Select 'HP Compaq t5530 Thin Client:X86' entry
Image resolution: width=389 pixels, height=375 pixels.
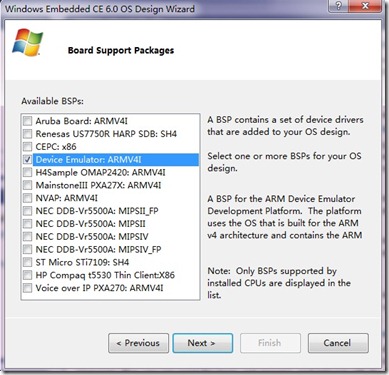105,275
